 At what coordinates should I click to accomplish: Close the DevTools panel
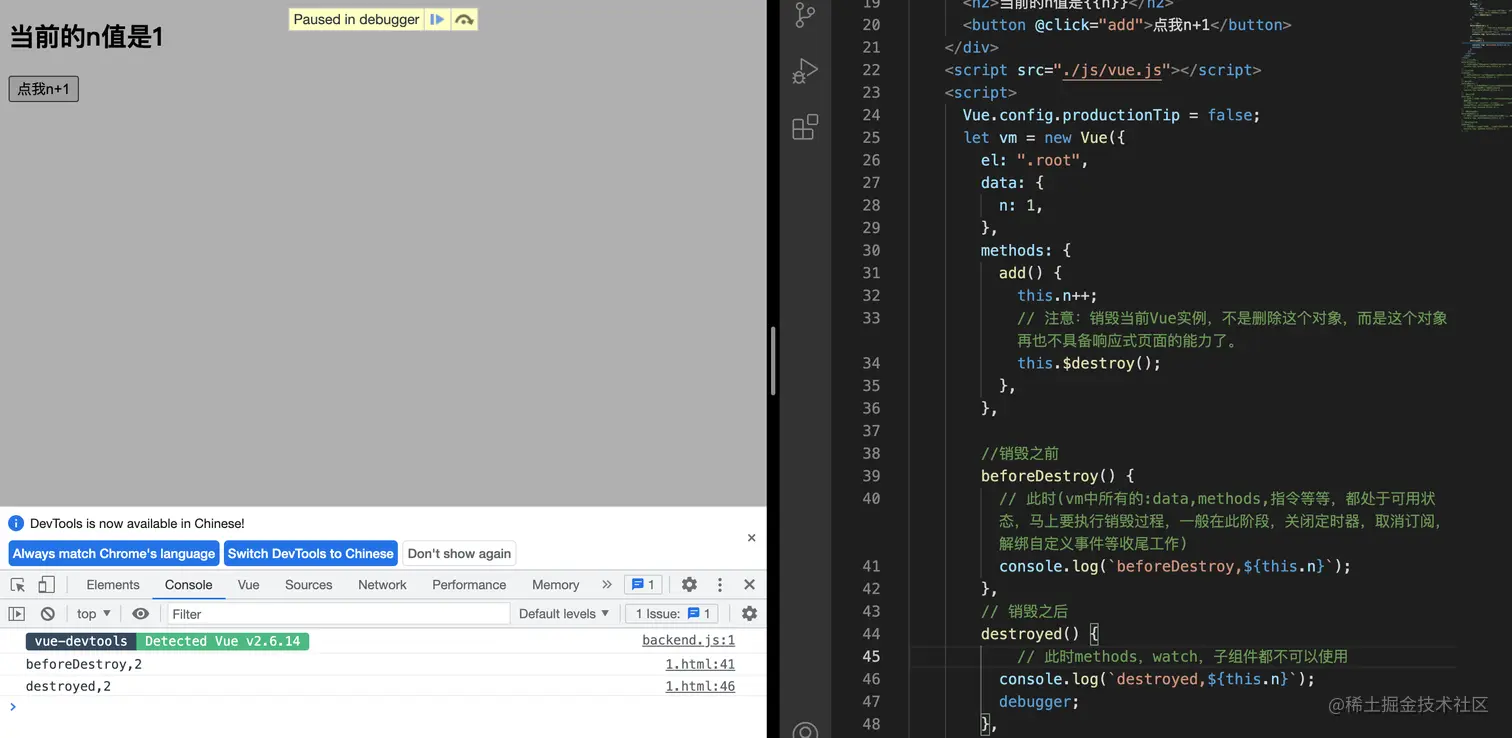coord(749,585)
